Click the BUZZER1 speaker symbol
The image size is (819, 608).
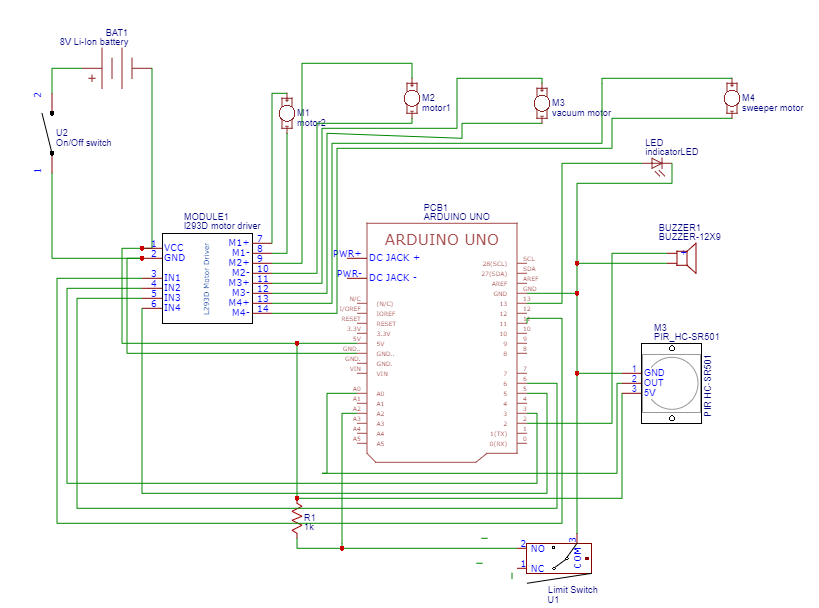686,258
